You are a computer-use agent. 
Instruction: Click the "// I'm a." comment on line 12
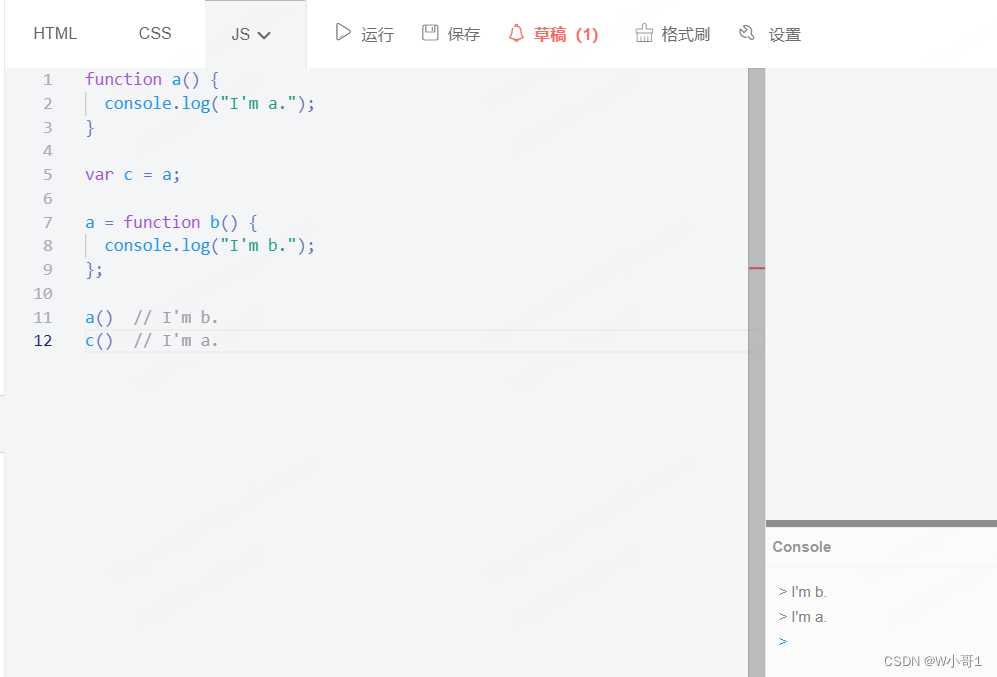point(175,341)
